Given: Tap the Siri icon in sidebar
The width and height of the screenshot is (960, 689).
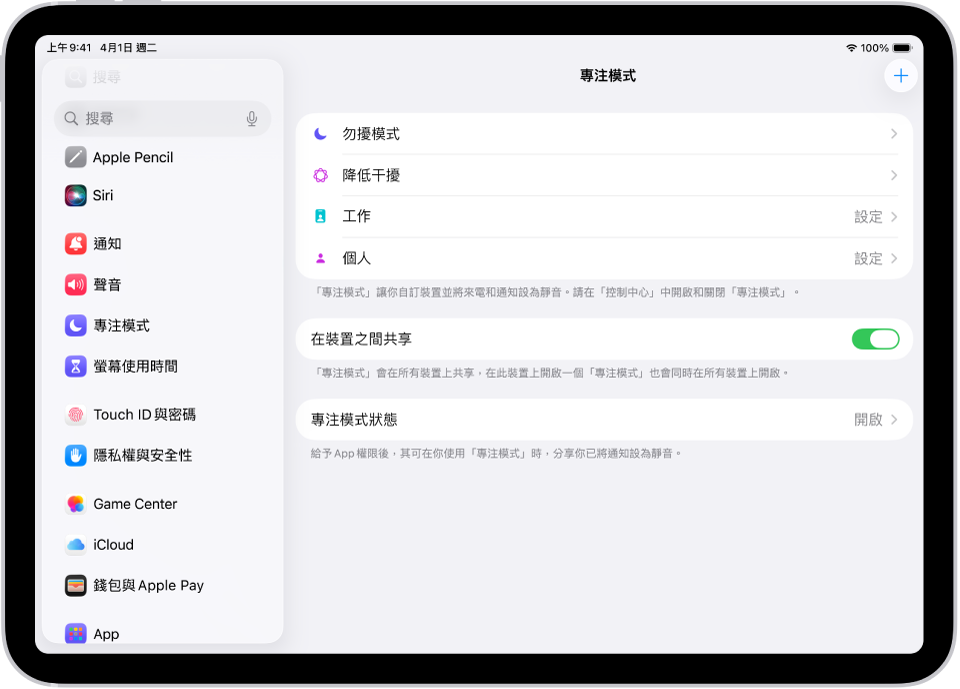Looking at the screenshot, I should coord(75,195).
